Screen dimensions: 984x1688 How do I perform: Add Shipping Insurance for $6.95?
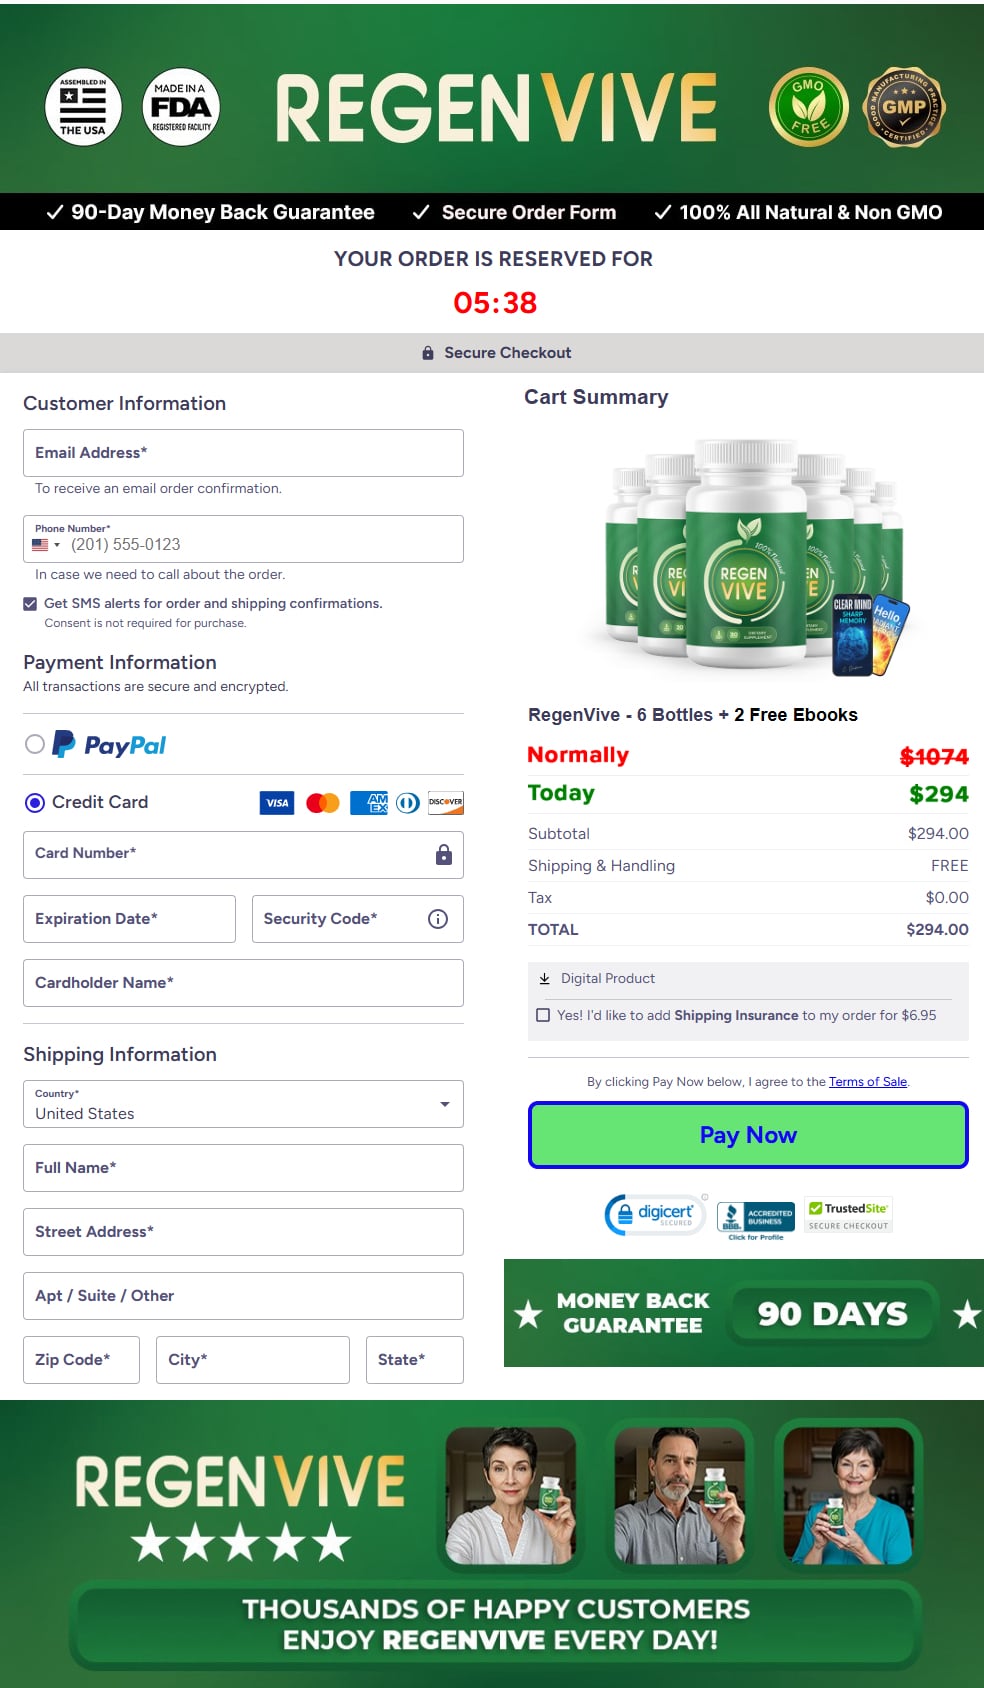543,1014
